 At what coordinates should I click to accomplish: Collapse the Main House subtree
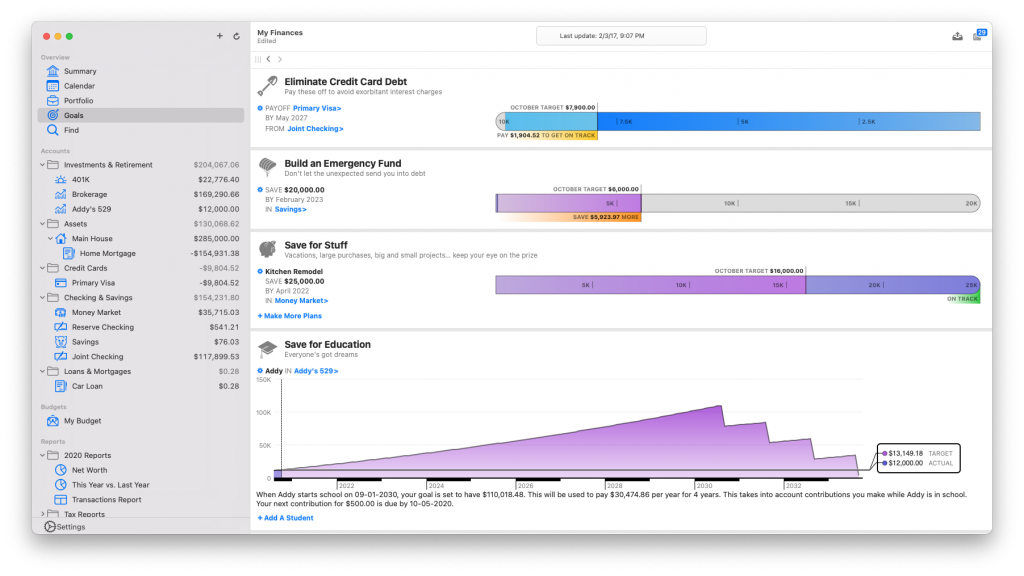click(50, 238)
